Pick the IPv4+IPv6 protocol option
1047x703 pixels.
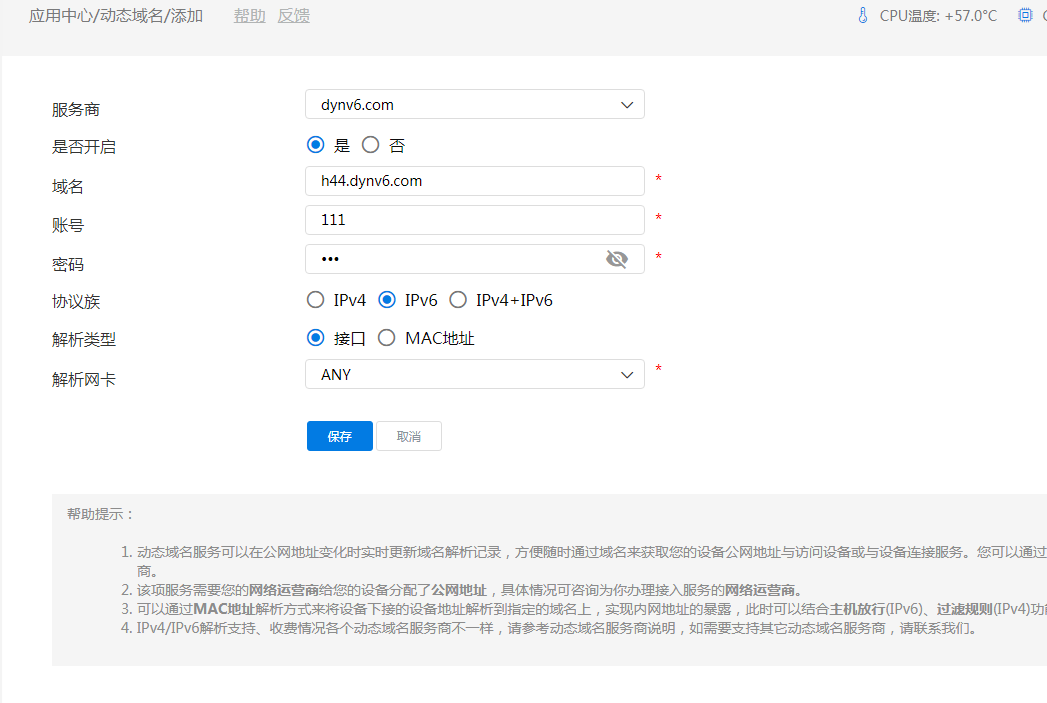(x=458, y=300)
